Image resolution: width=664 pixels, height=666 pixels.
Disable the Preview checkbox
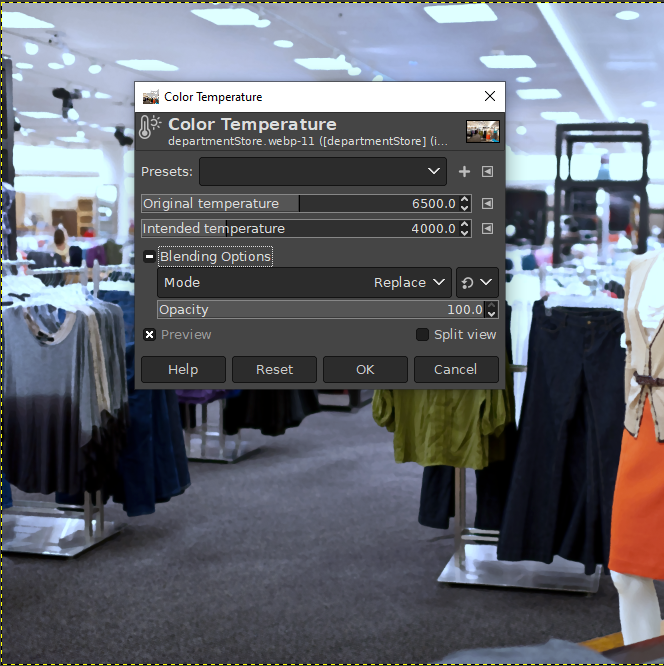(x=149, y=335)
